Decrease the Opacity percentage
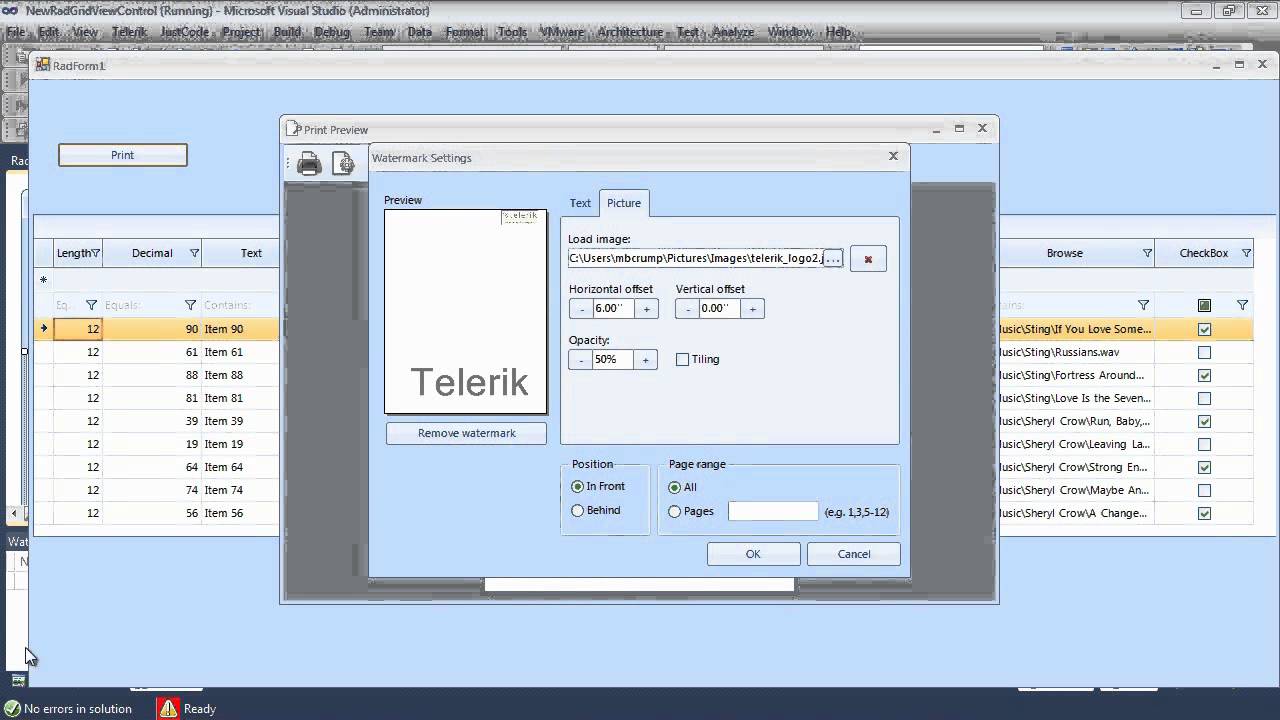Screen dimensions: 1280x720 pyautogui.click(x=581, y=359)
